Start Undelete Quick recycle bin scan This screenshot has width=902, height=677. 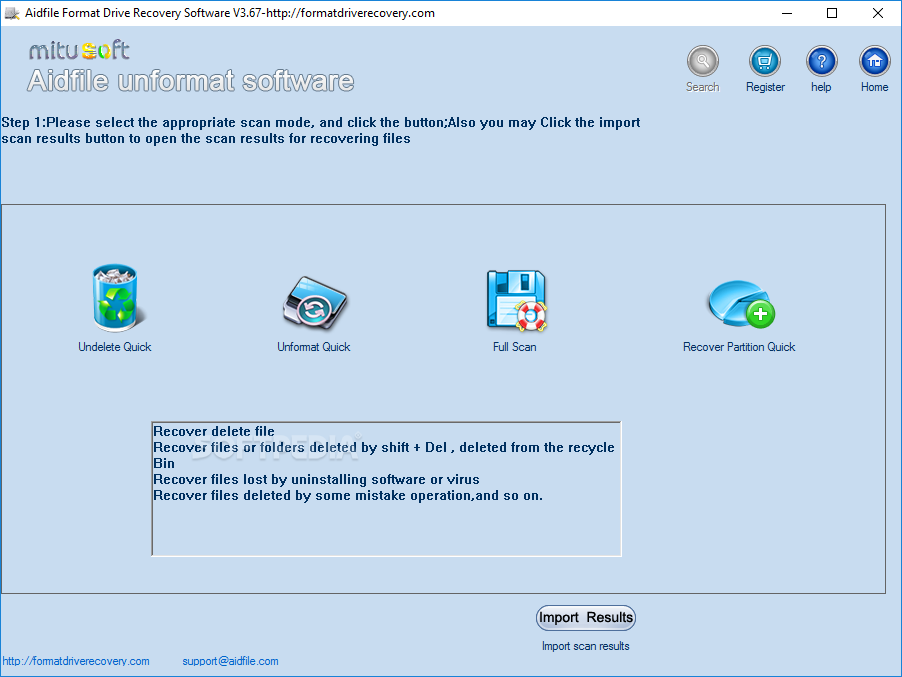117,298
